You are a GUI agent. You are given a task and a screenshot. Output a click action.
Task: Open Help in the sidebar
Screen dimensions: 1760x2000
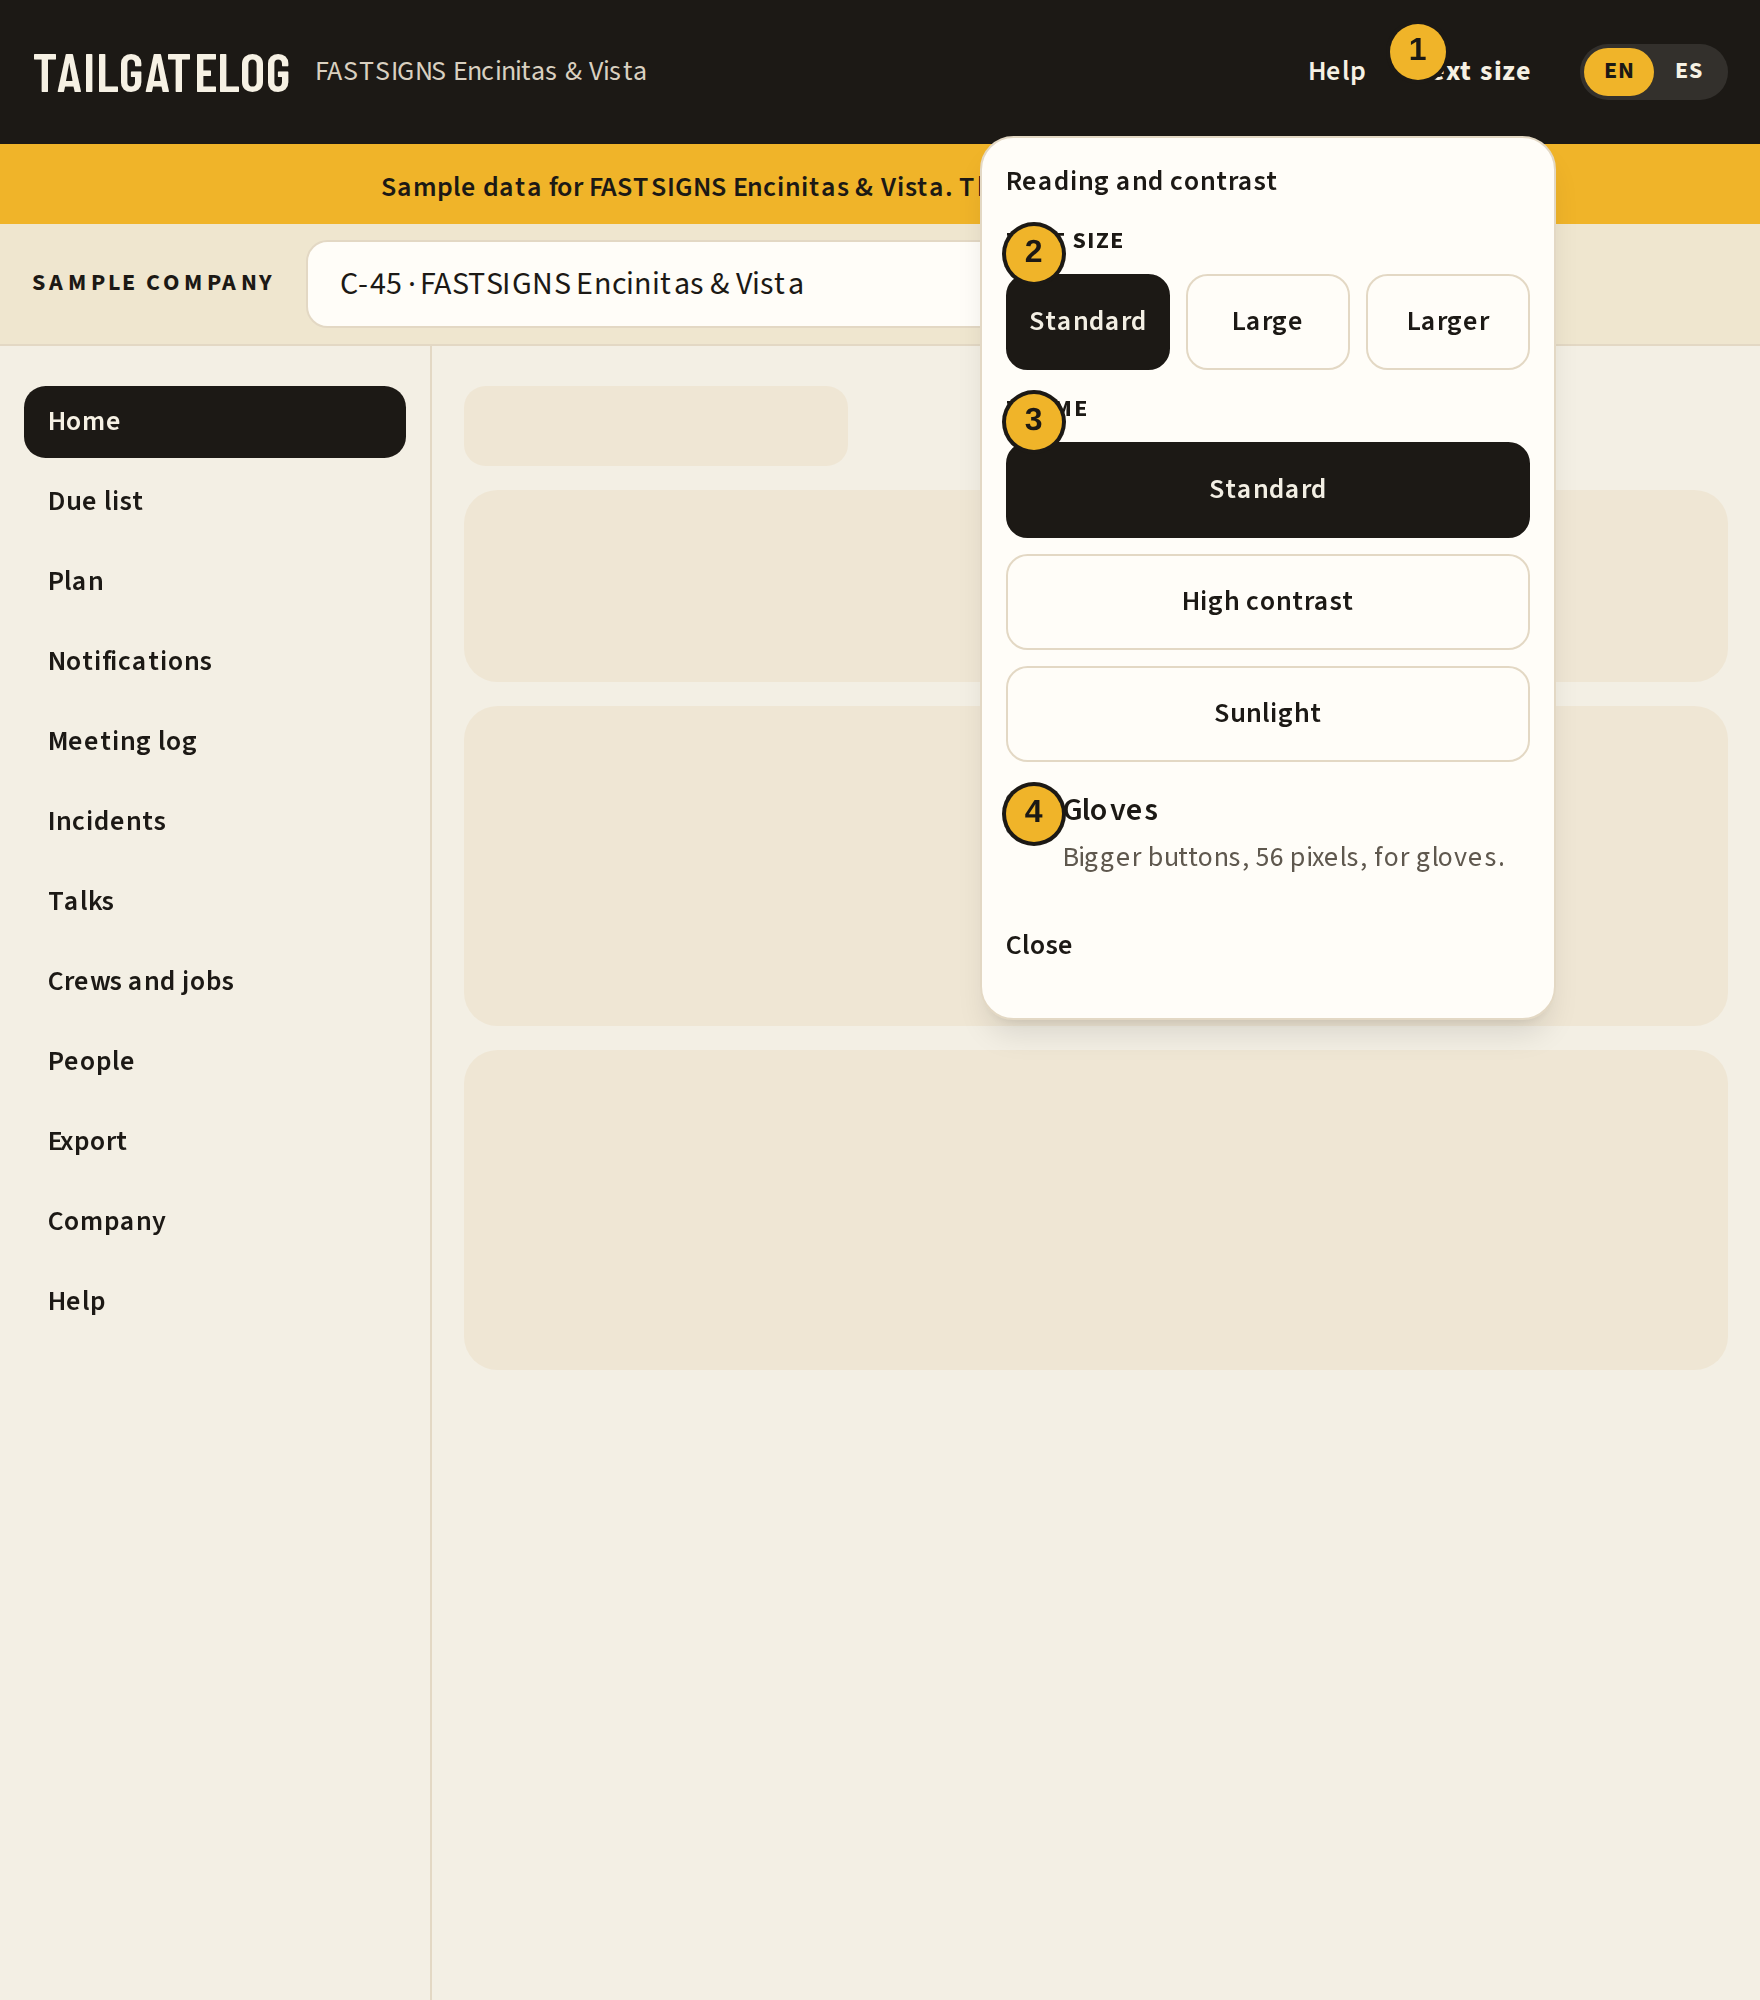coord(215,1302)
